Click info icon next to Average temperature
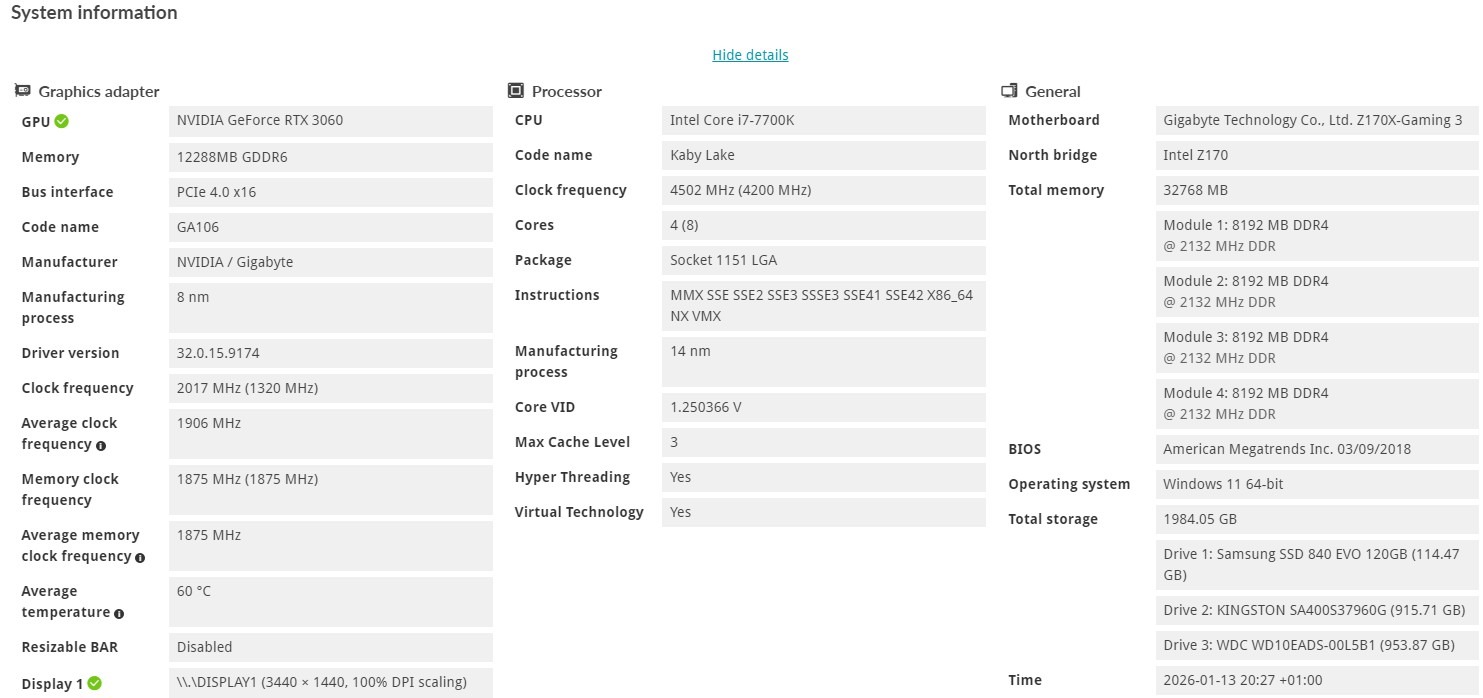 pyautogui.click(x=119, y=613)
